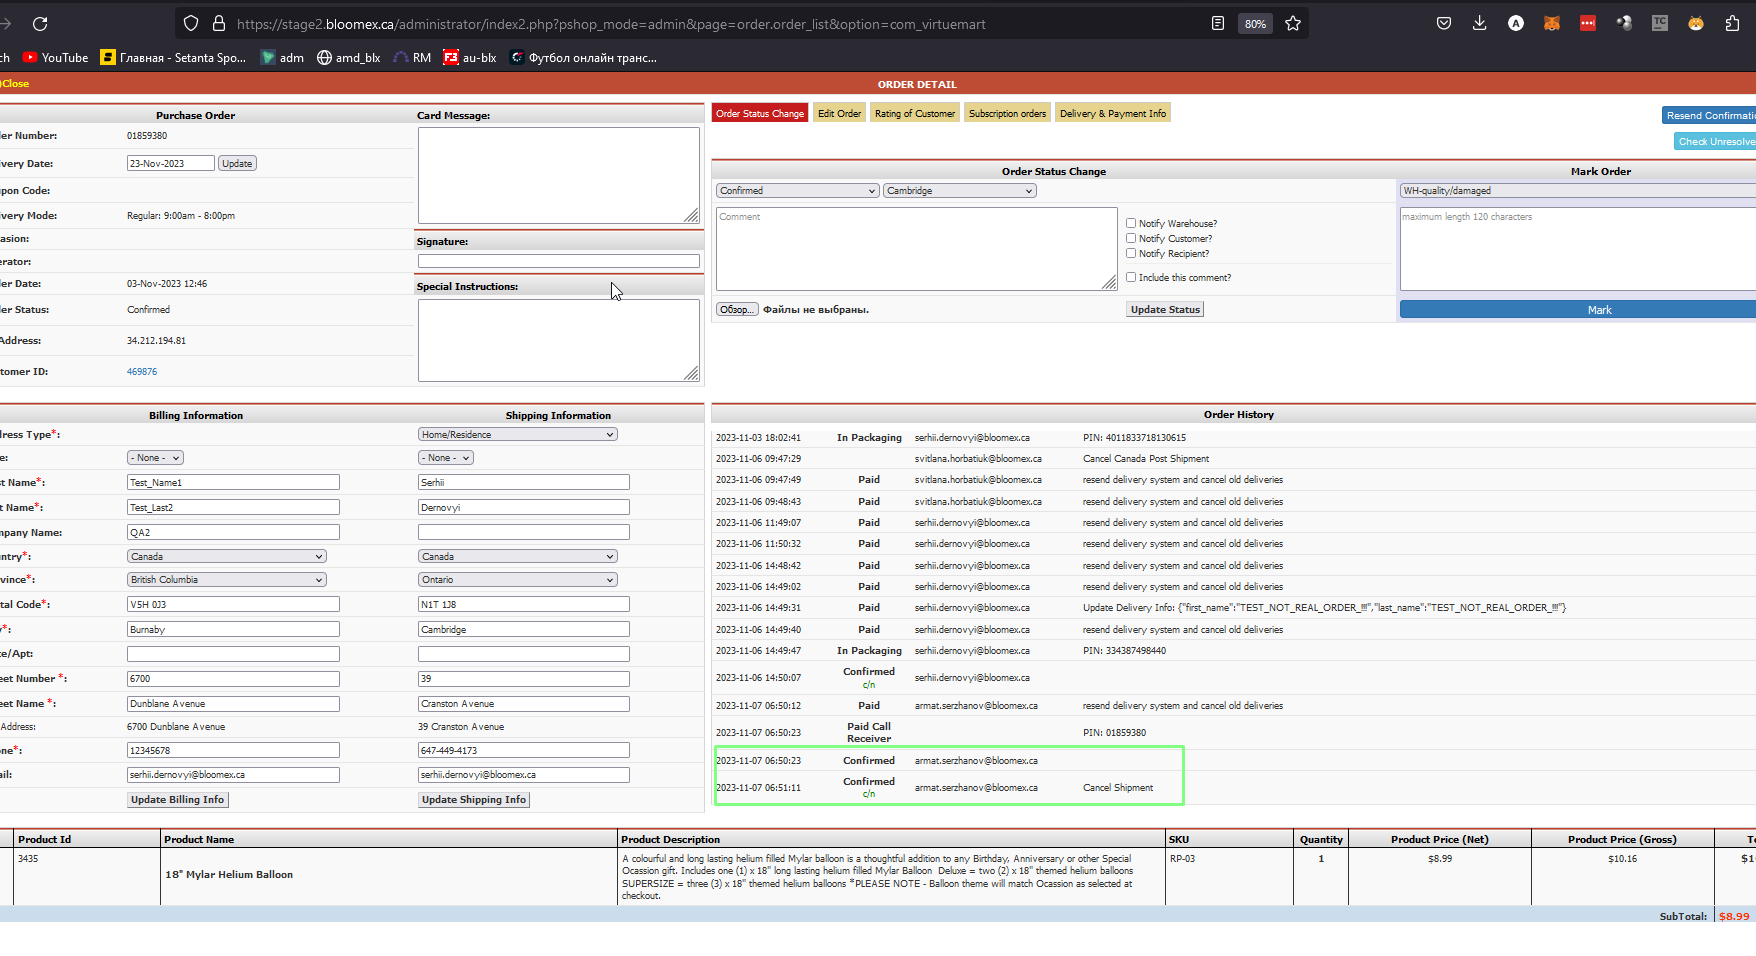
Task: Click shipping phone 647-449-4173 field
Action: pyautogui.click(x=524, y=750)
